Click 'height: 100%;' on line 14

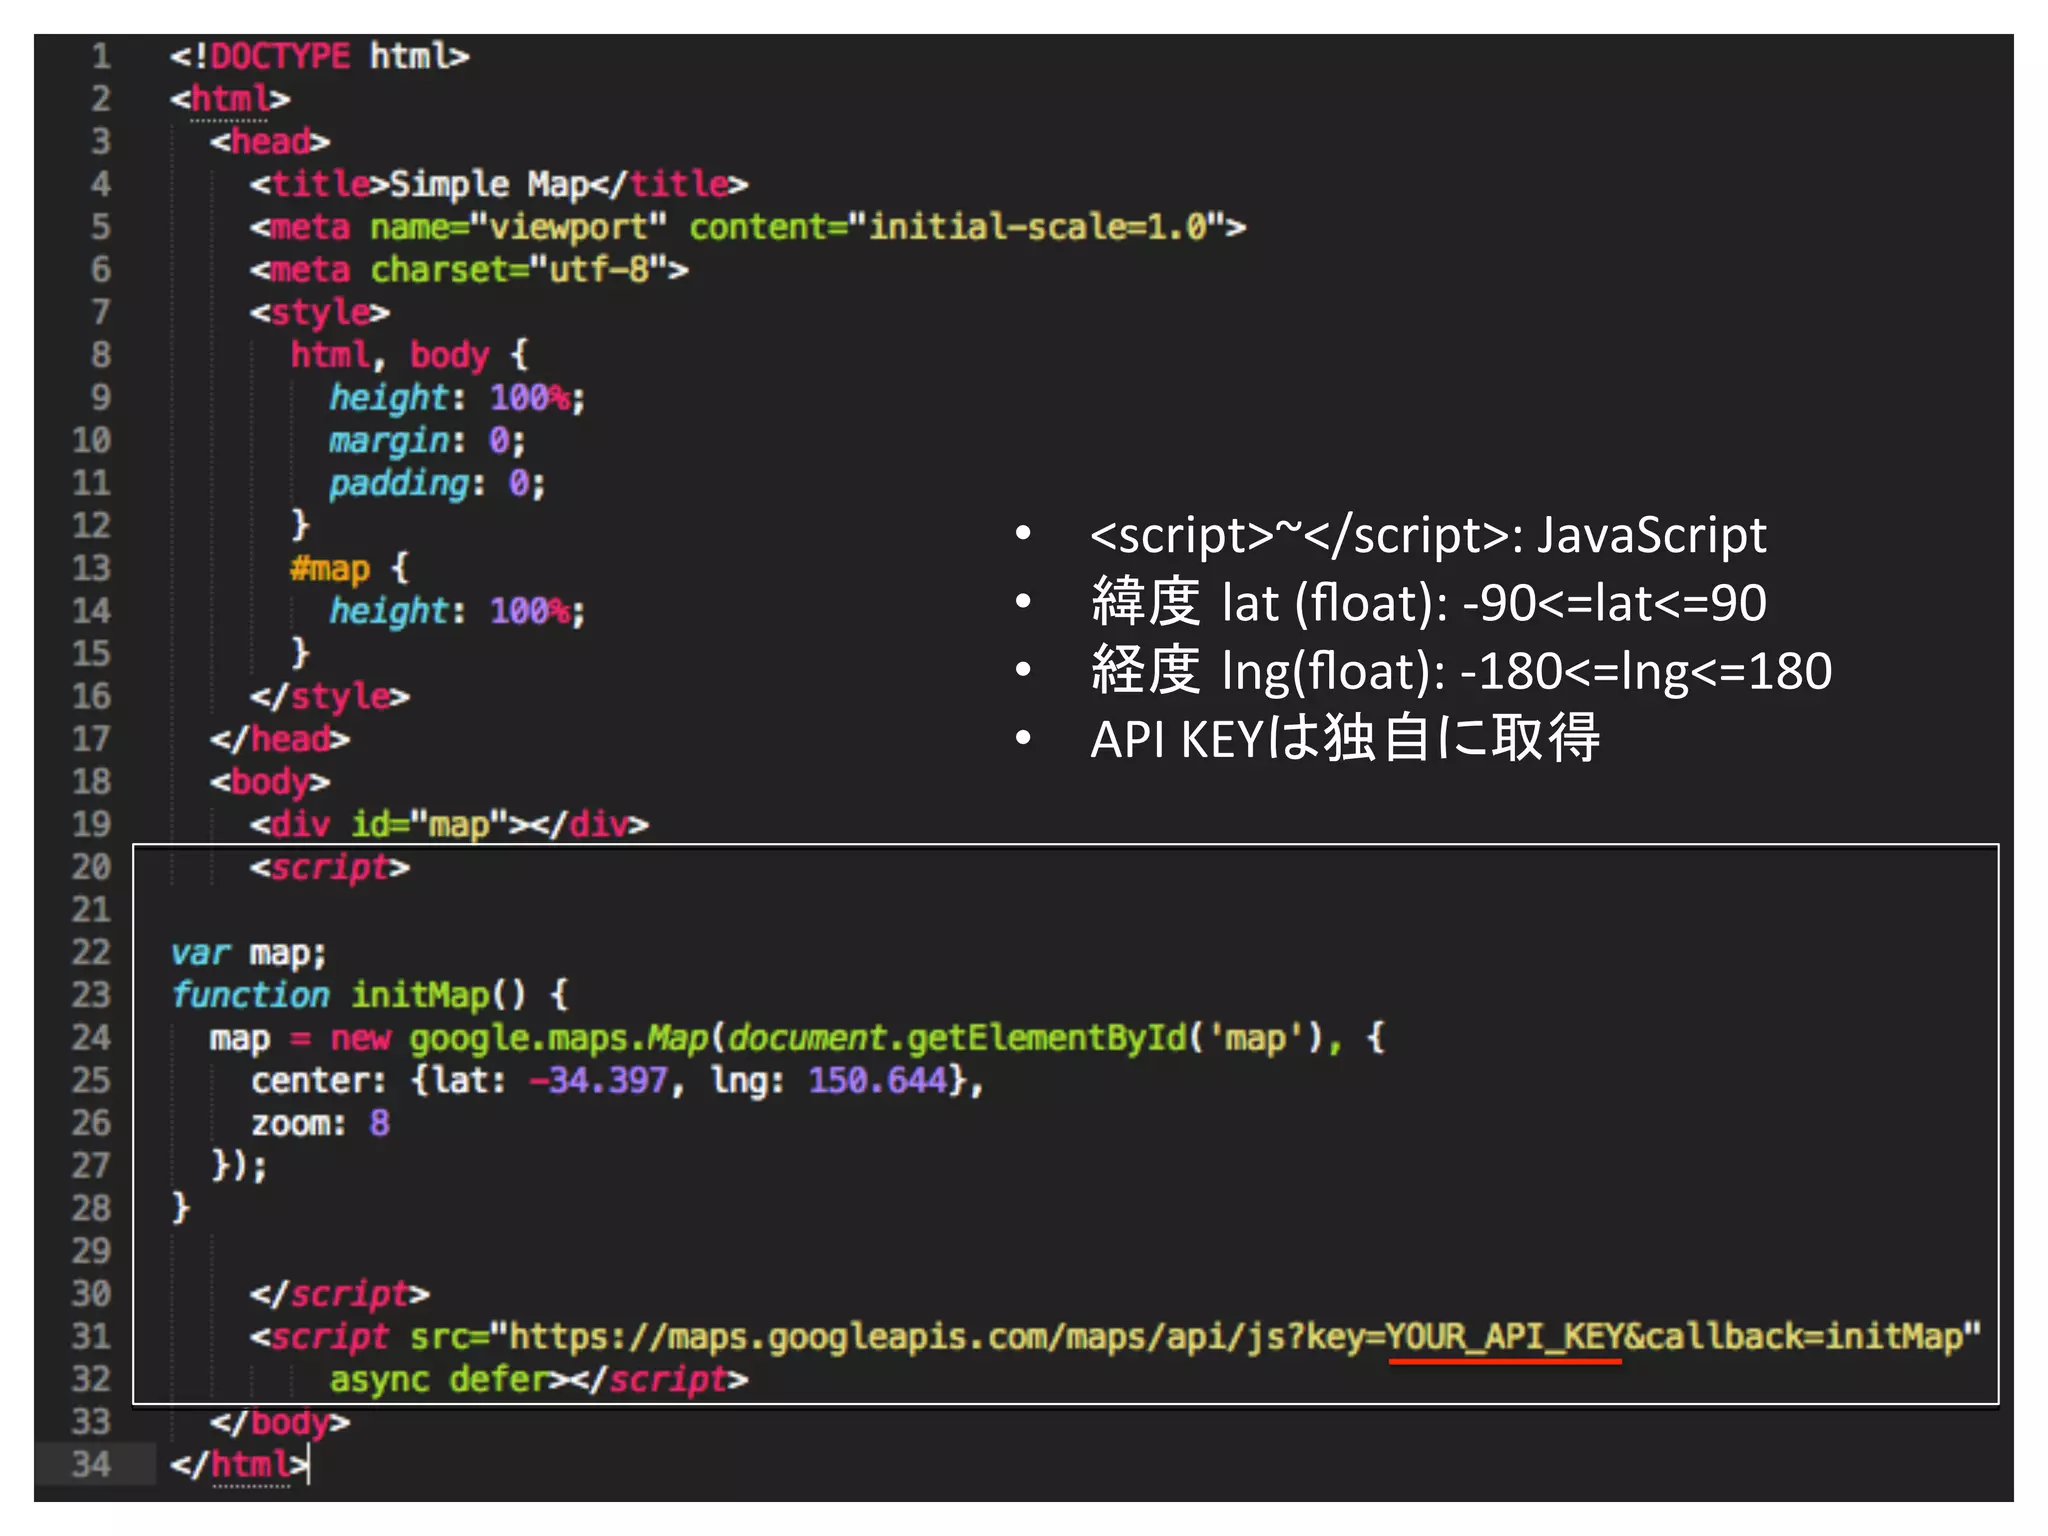pos(458,611)
